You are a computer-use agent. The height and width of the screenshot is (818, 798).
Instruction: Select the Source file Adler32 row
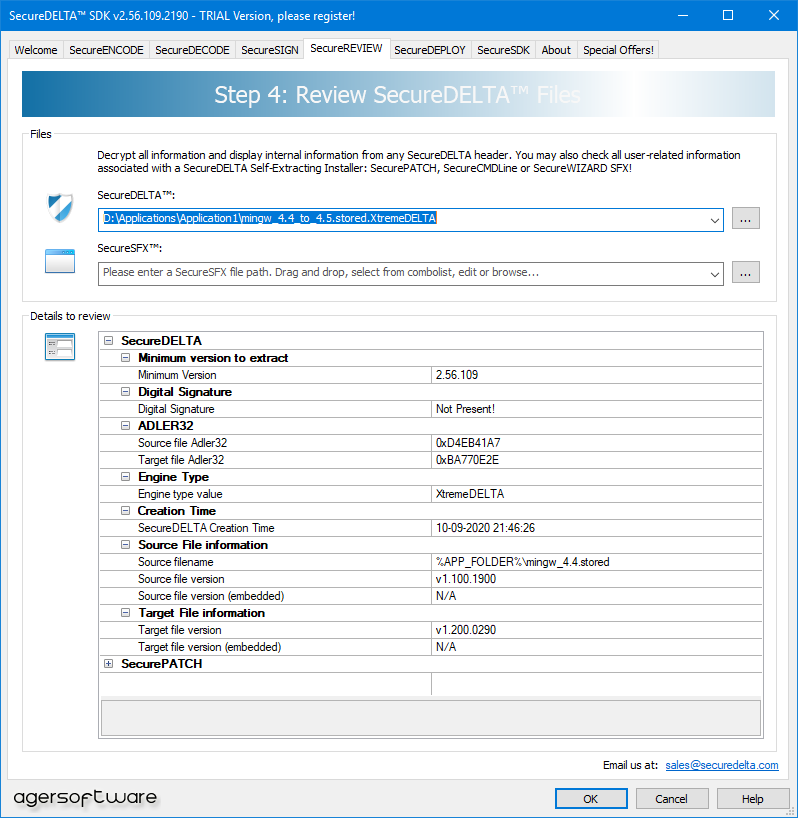pyautogui.click(x=431, y=443)
